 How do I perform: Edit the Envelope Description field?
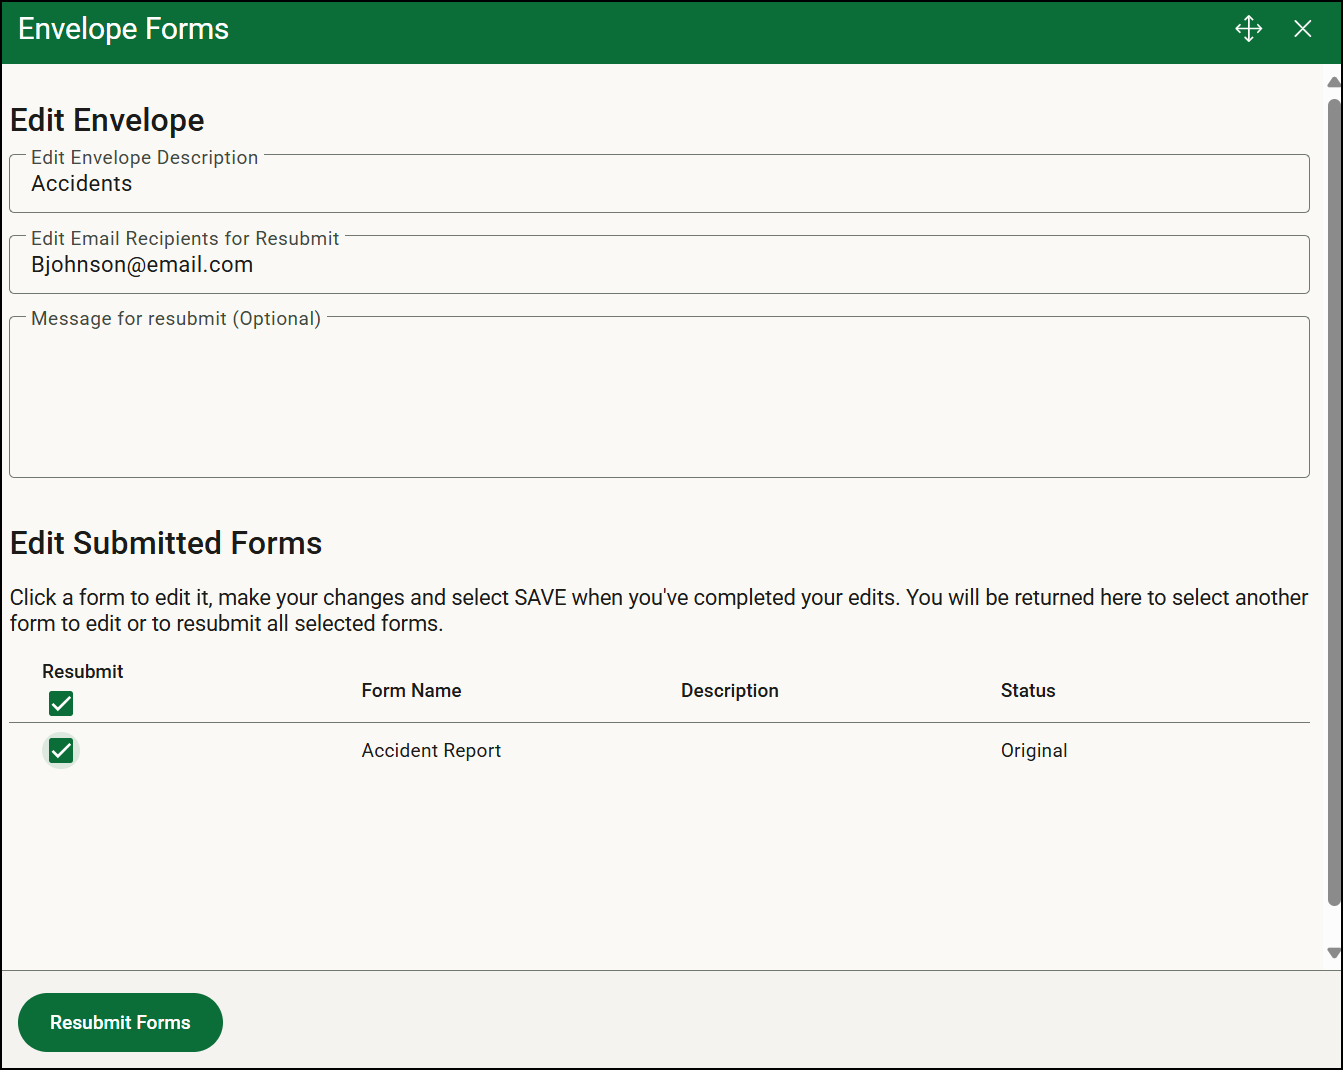659,184
